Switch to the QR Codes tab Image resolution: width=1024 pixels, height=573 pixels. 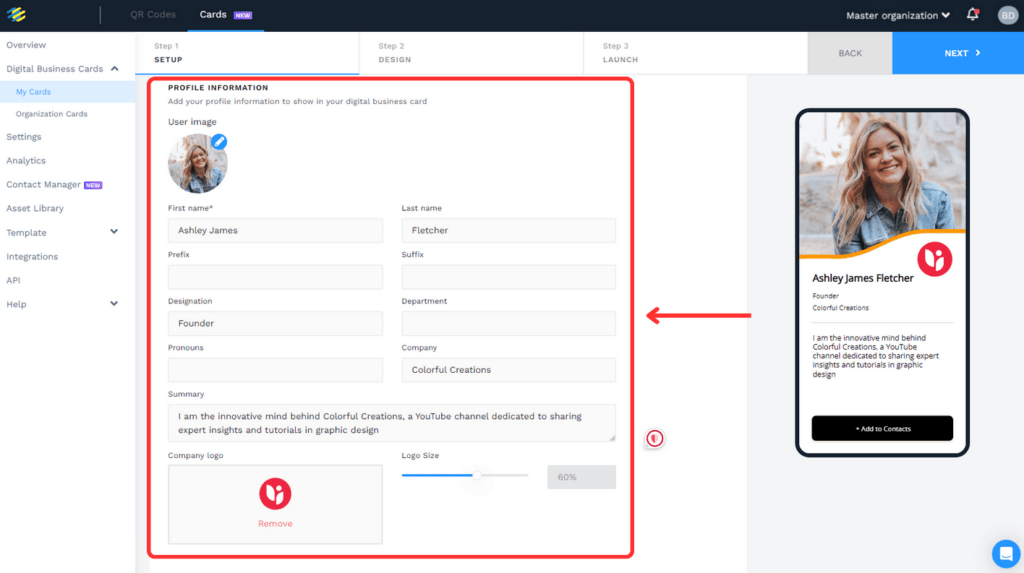click(x=153, y=15)
